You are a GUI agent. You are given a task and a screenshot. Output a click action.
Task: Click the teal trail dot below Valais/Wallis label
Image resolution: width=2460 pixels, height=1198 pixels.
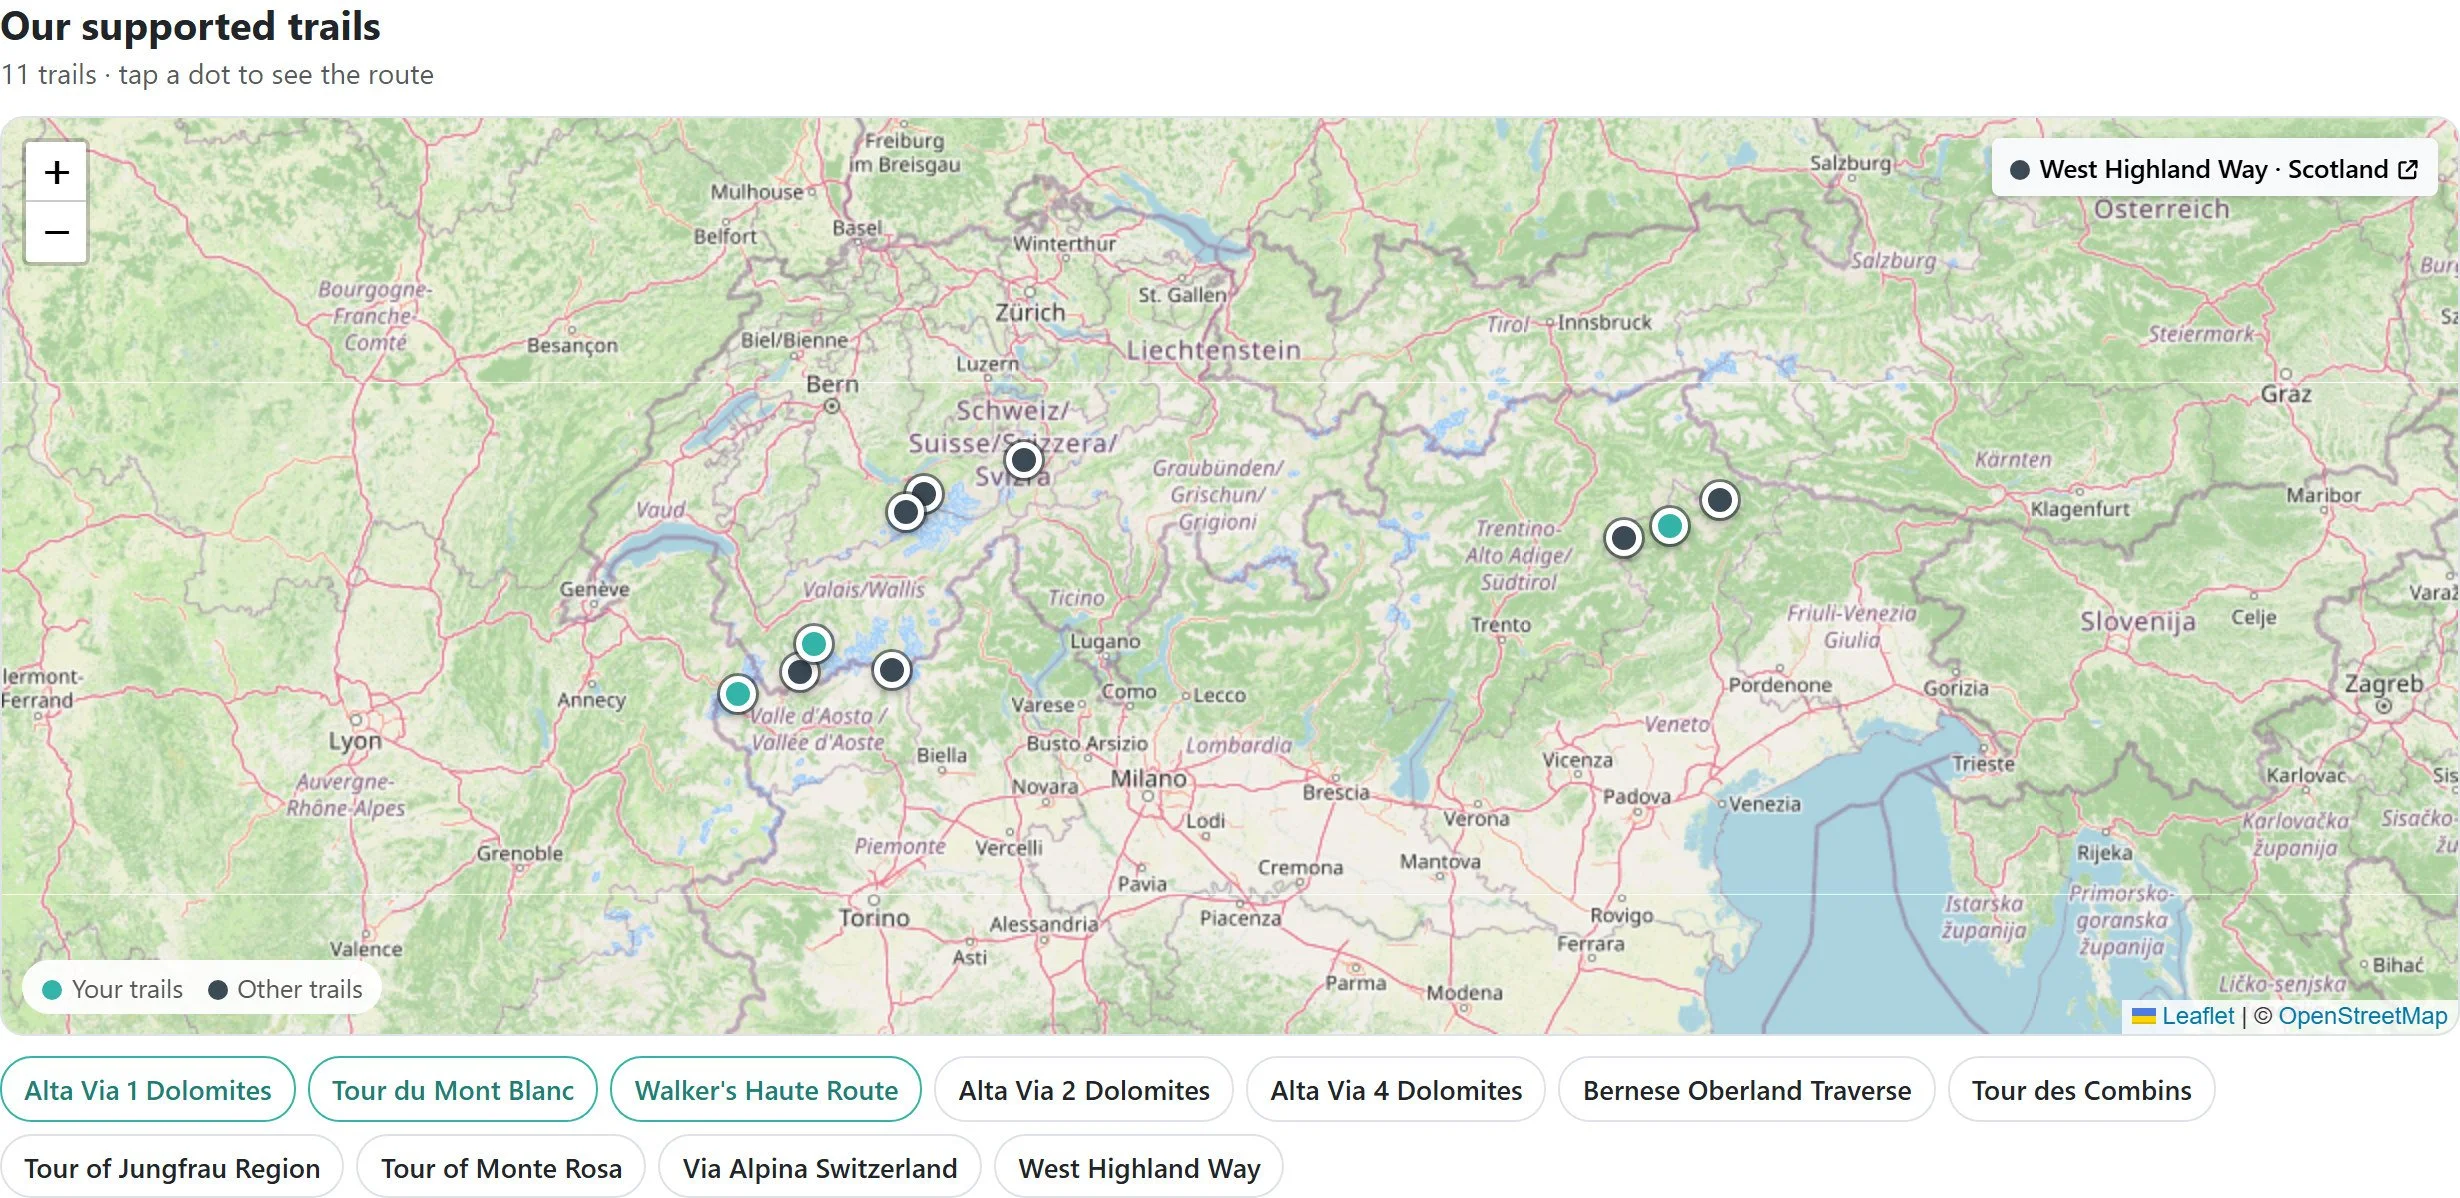[x=814, y=644]
